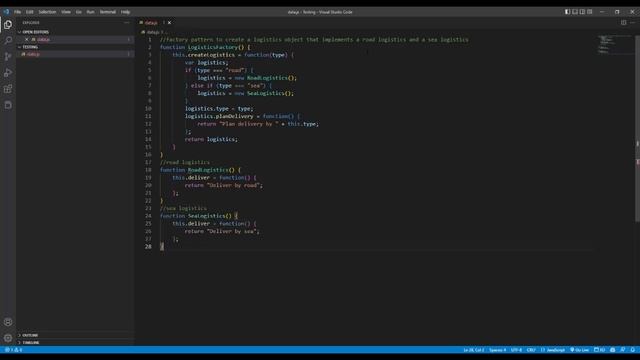Image resolution: width=640 pixels, height=360 pixels.
Task: Close the open editor tab
Action: [169, 22]
